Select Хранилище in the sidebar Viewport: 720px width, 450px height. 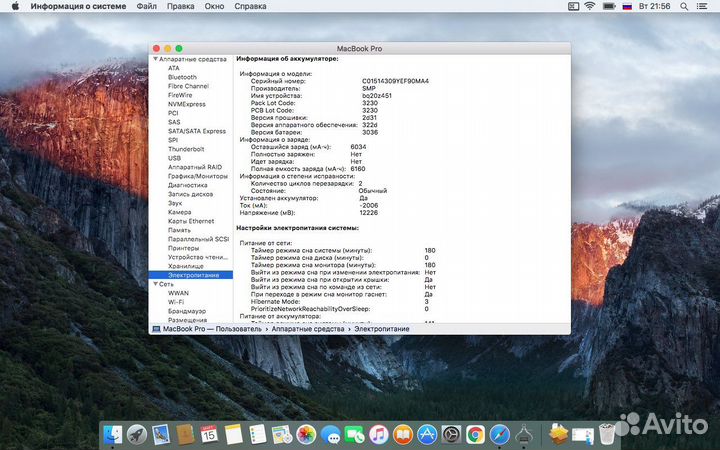186,266
